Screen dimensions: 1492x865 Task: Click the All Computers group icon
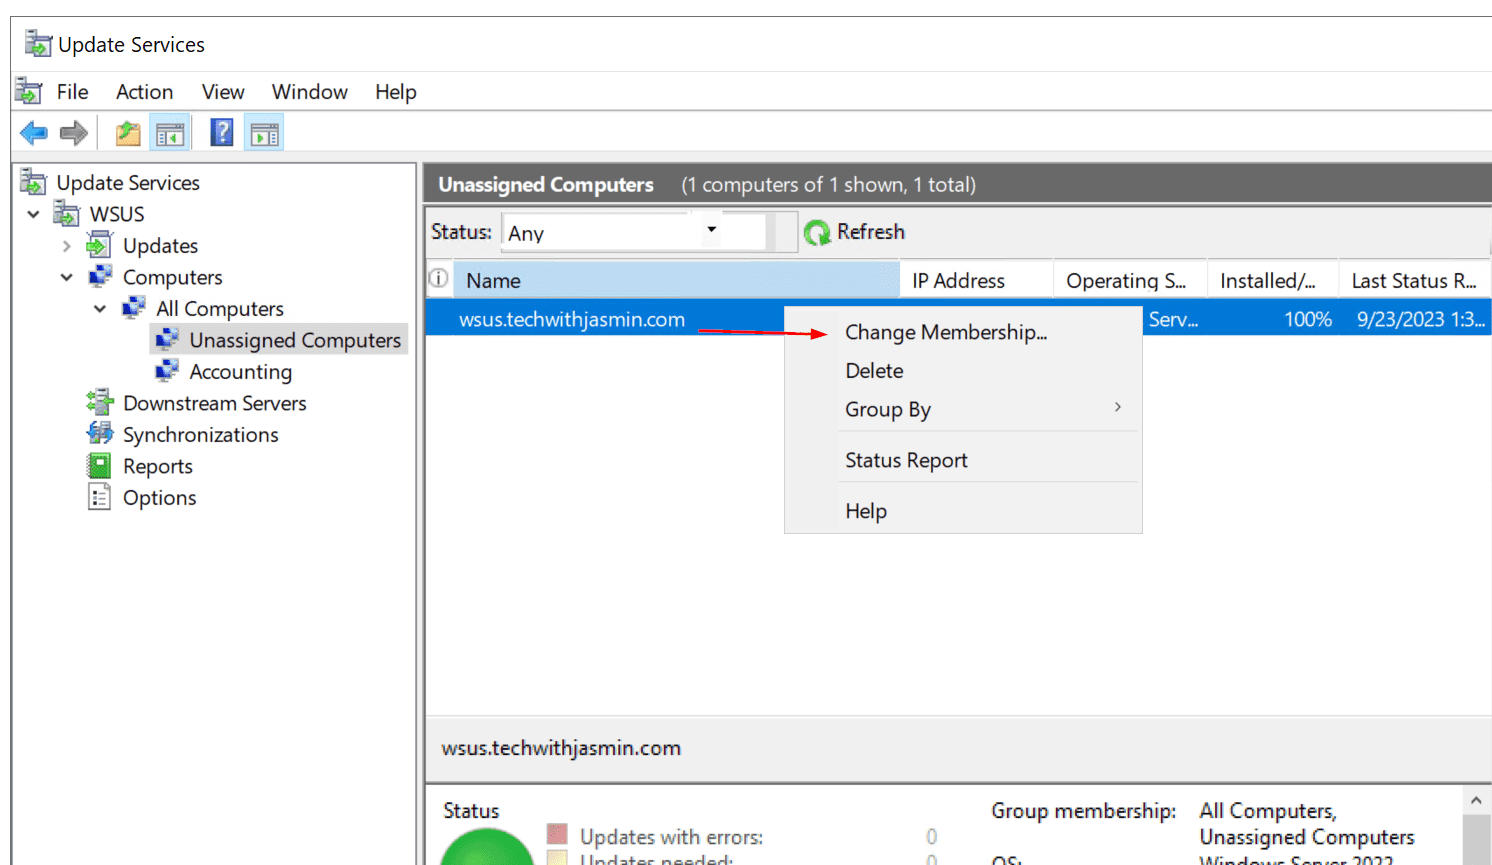pyautogui.click(x=134, y=308)
